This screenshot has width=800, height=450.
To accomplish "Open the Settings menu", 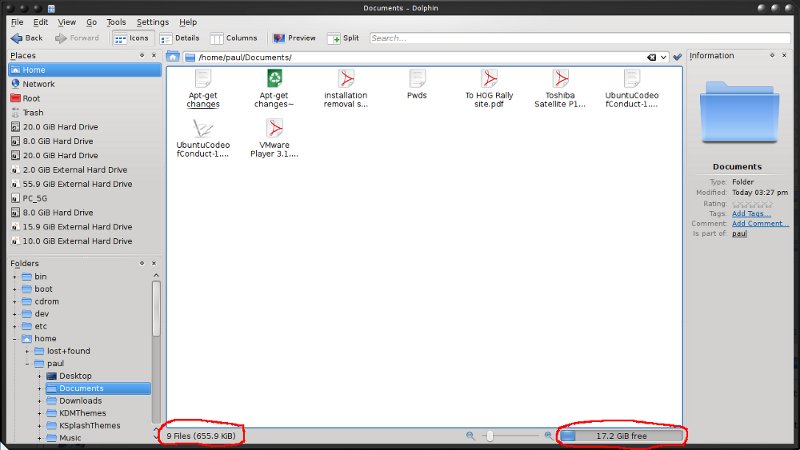I will pos(152,21).
